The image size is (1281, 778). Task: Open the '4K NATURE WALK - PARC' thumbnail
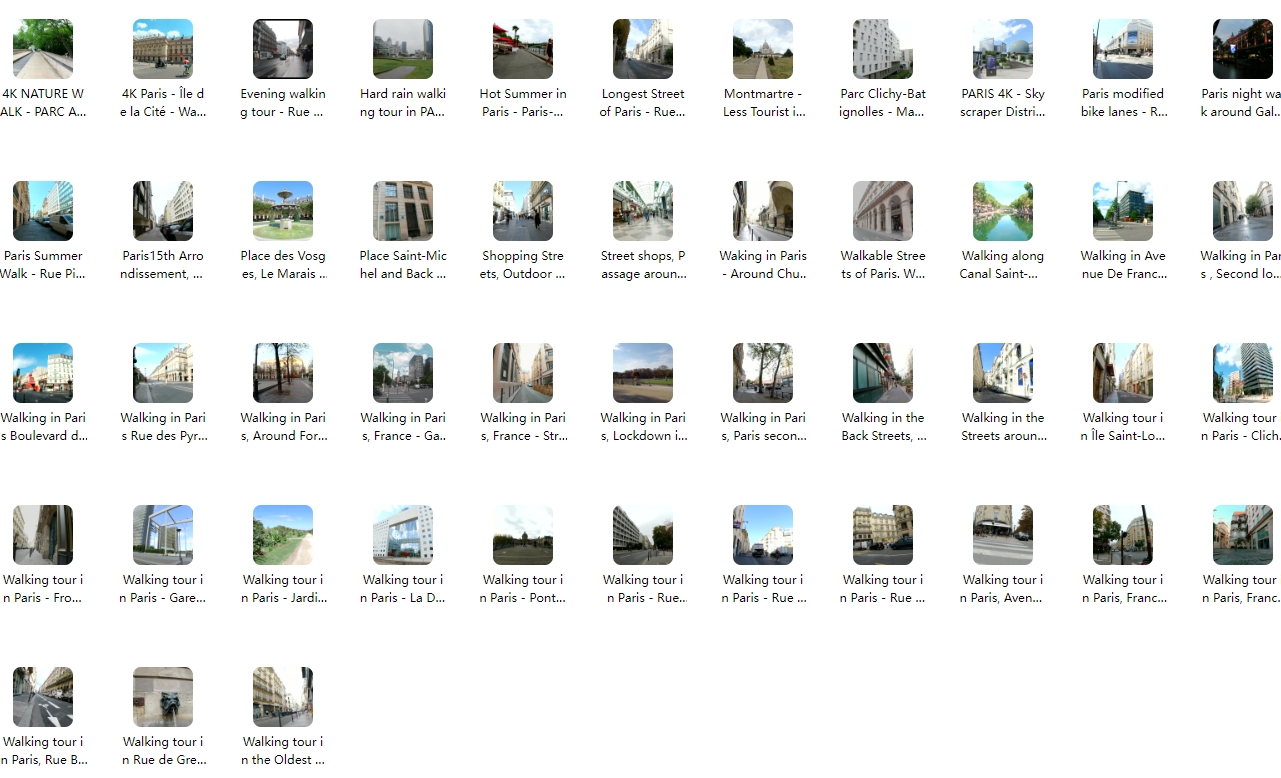coord(43,49)
